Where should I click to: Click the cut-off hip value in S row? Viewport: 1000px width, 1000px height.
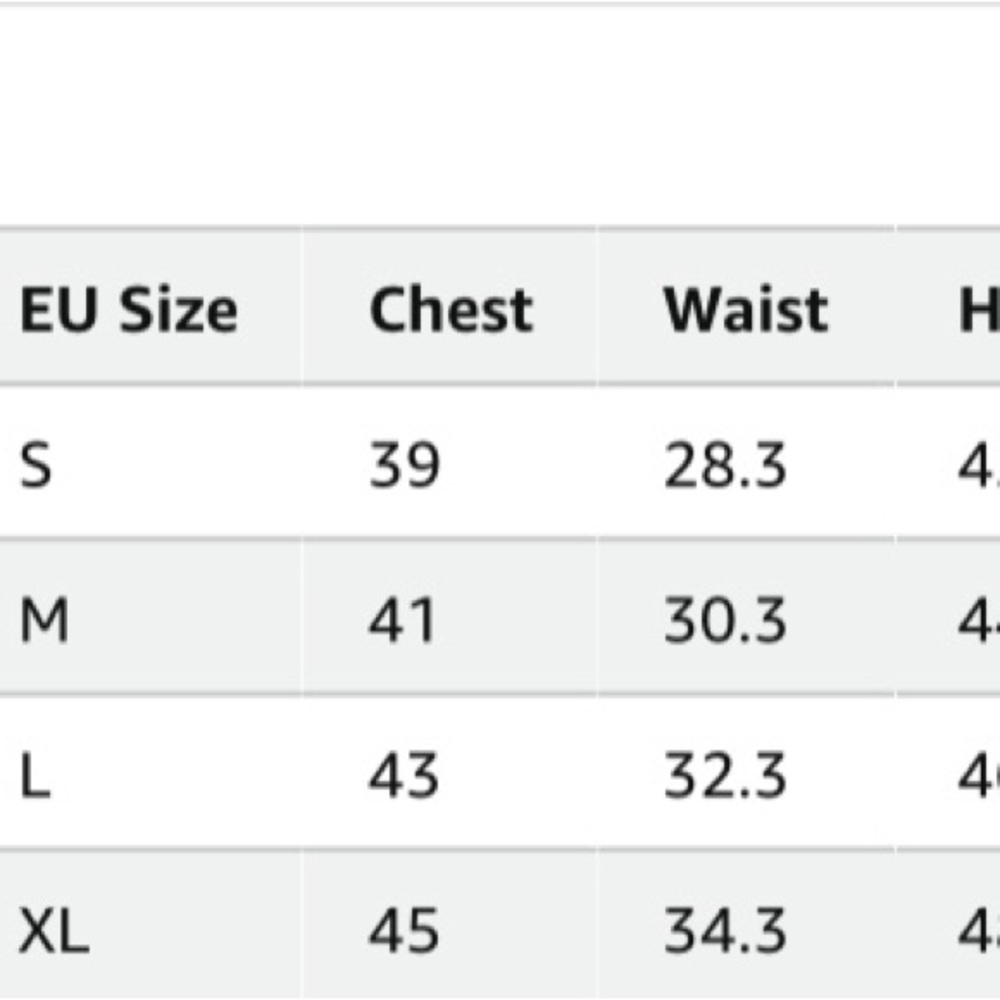(979, 465)
